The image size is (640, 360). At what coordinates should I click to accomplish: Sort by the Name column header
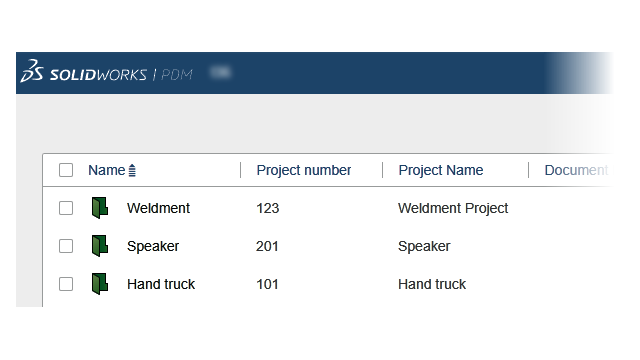coord(107,170)
